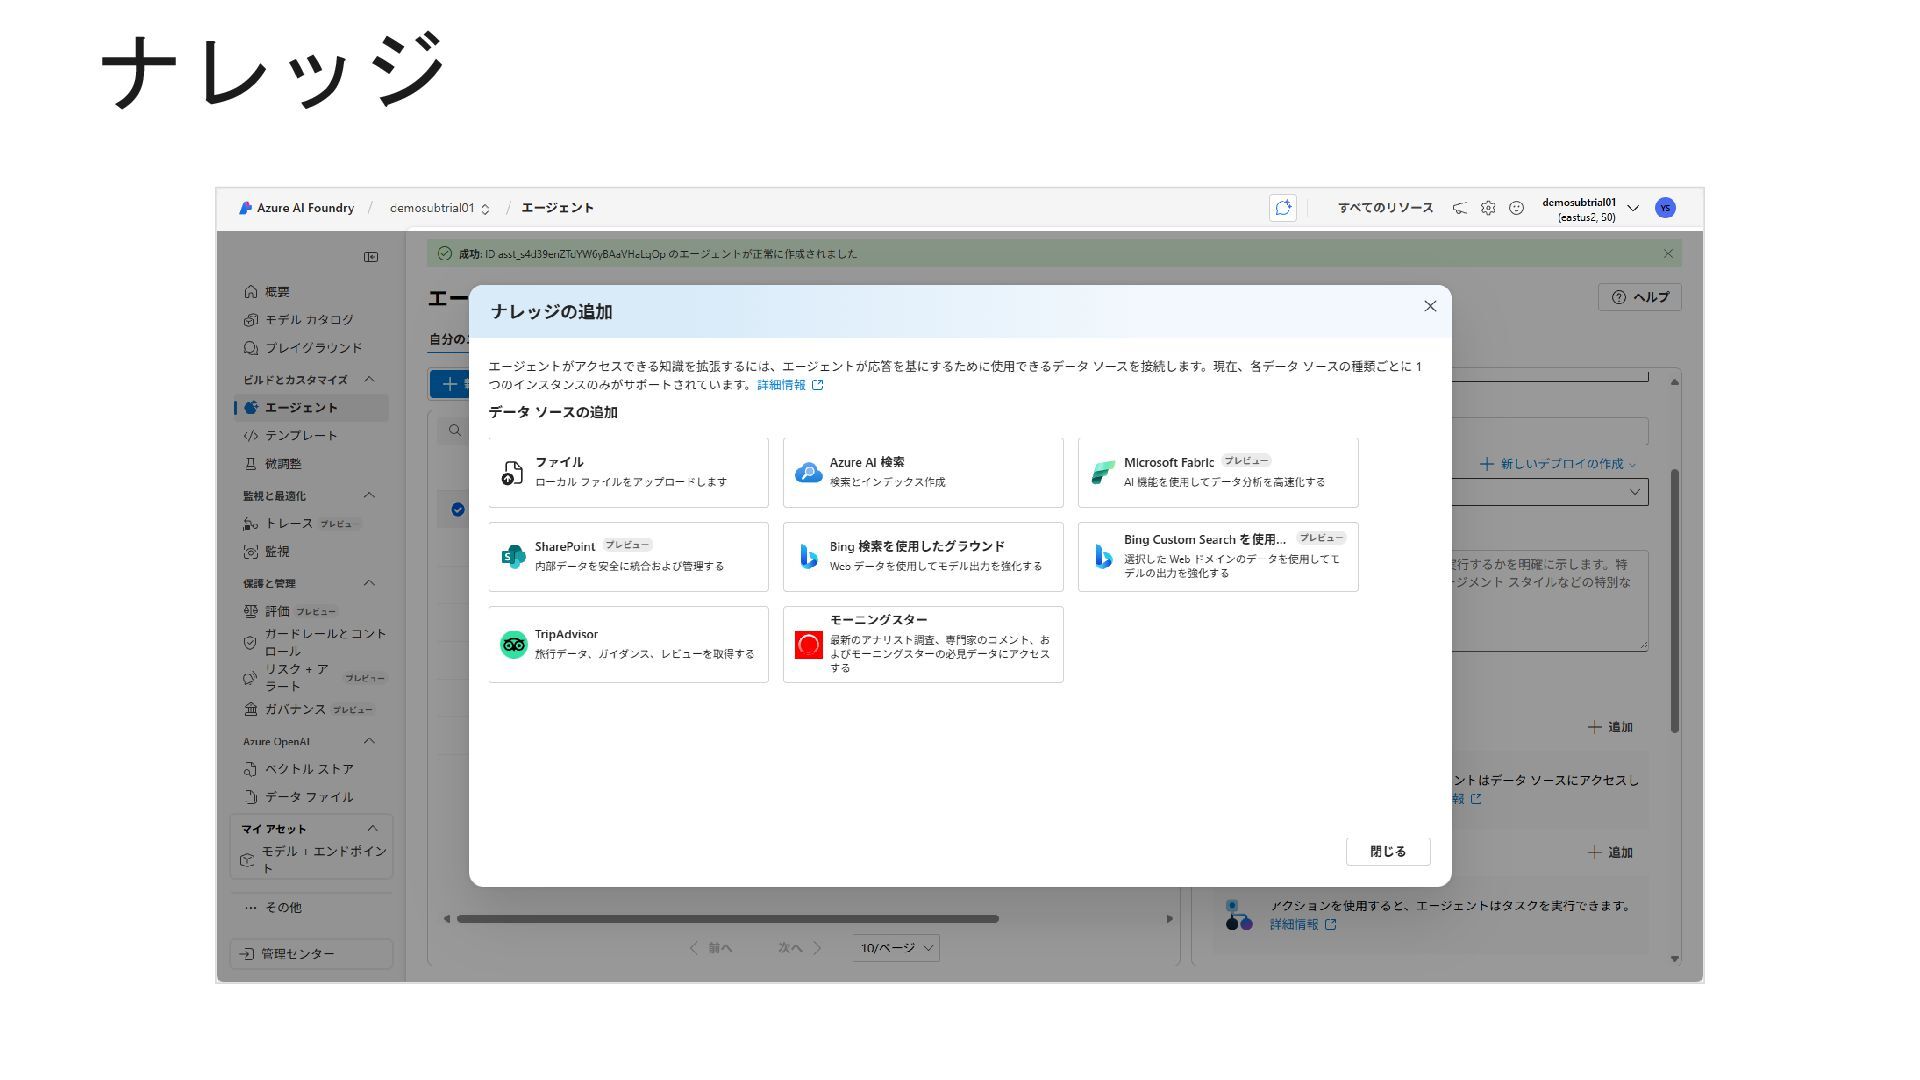This screenshot has width=1920, height=1080.
Task: Click the エージェント breadcrumb
Action: click(557, 208)
